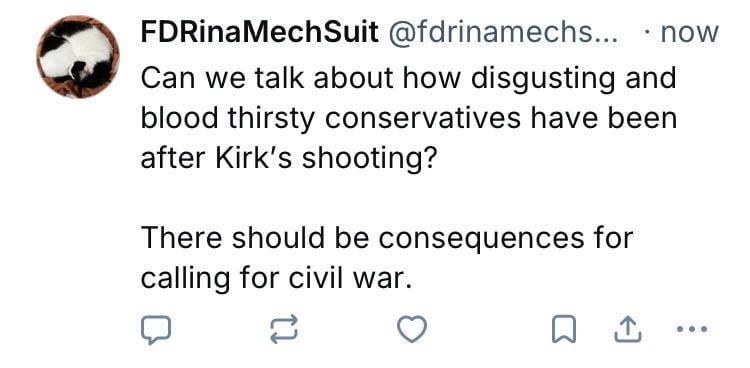Open FDRinaMechSuit's cat profile picture
Screen dimensions: 750x368
click(78, 56)
